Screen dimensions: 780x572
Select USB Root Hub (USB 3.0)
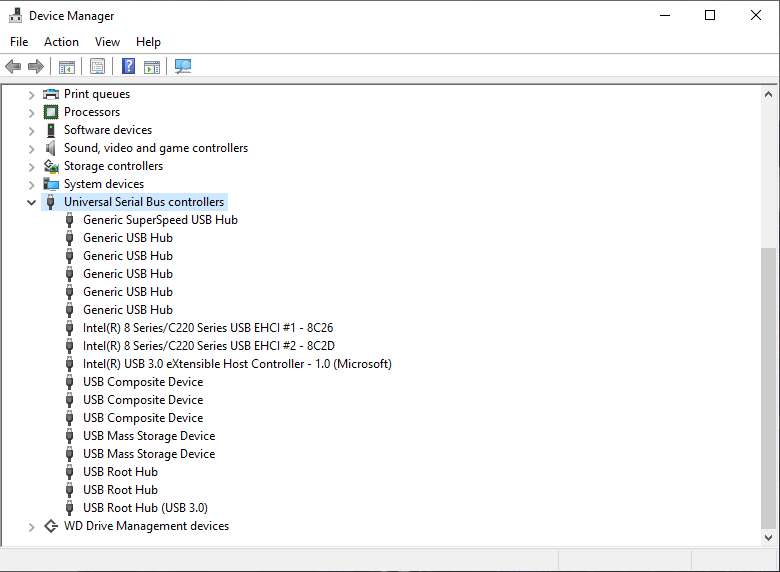(x=145, y=508)
